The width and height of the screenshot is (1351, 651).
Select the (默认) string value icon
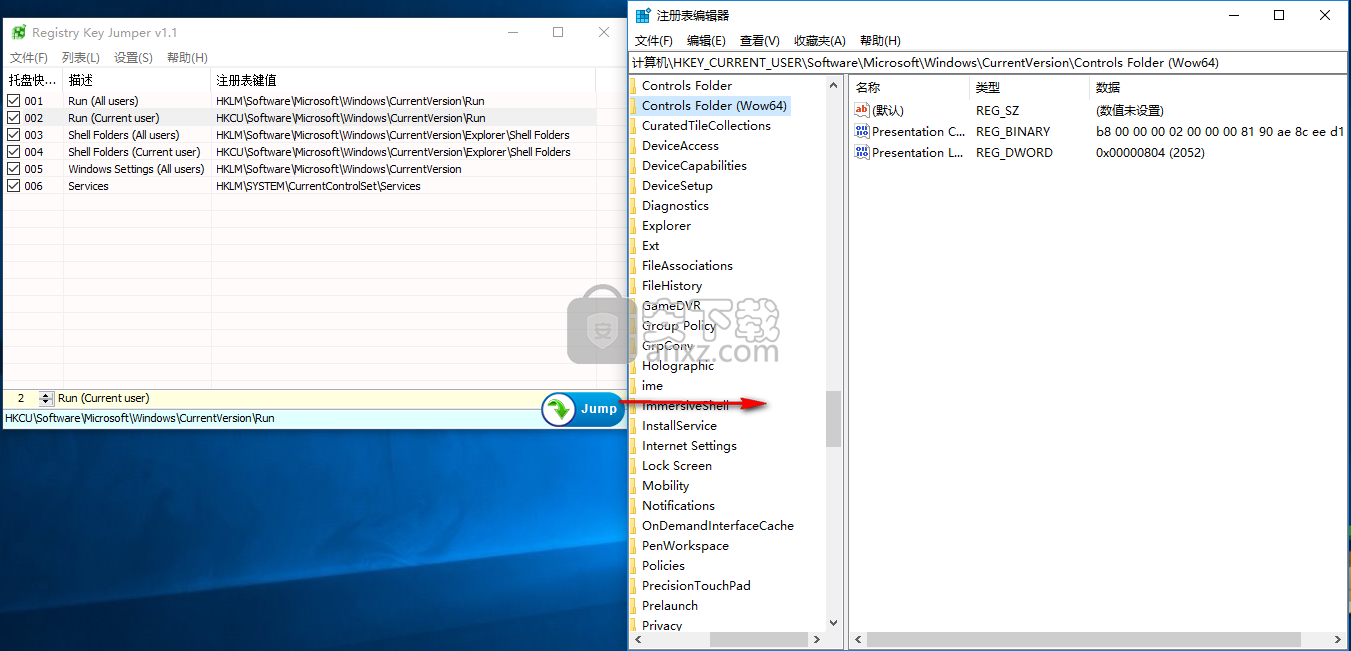(862, 110)
